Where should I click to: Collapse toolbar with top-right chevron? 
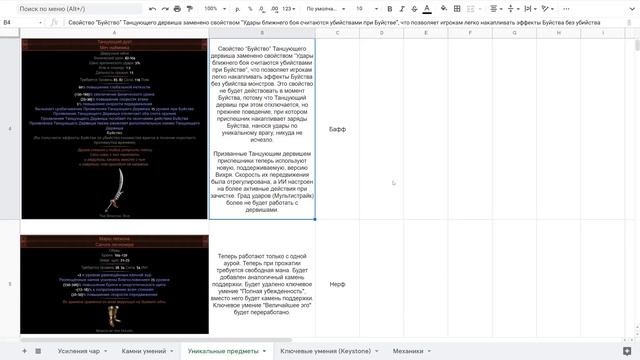(x=632, y=9)
